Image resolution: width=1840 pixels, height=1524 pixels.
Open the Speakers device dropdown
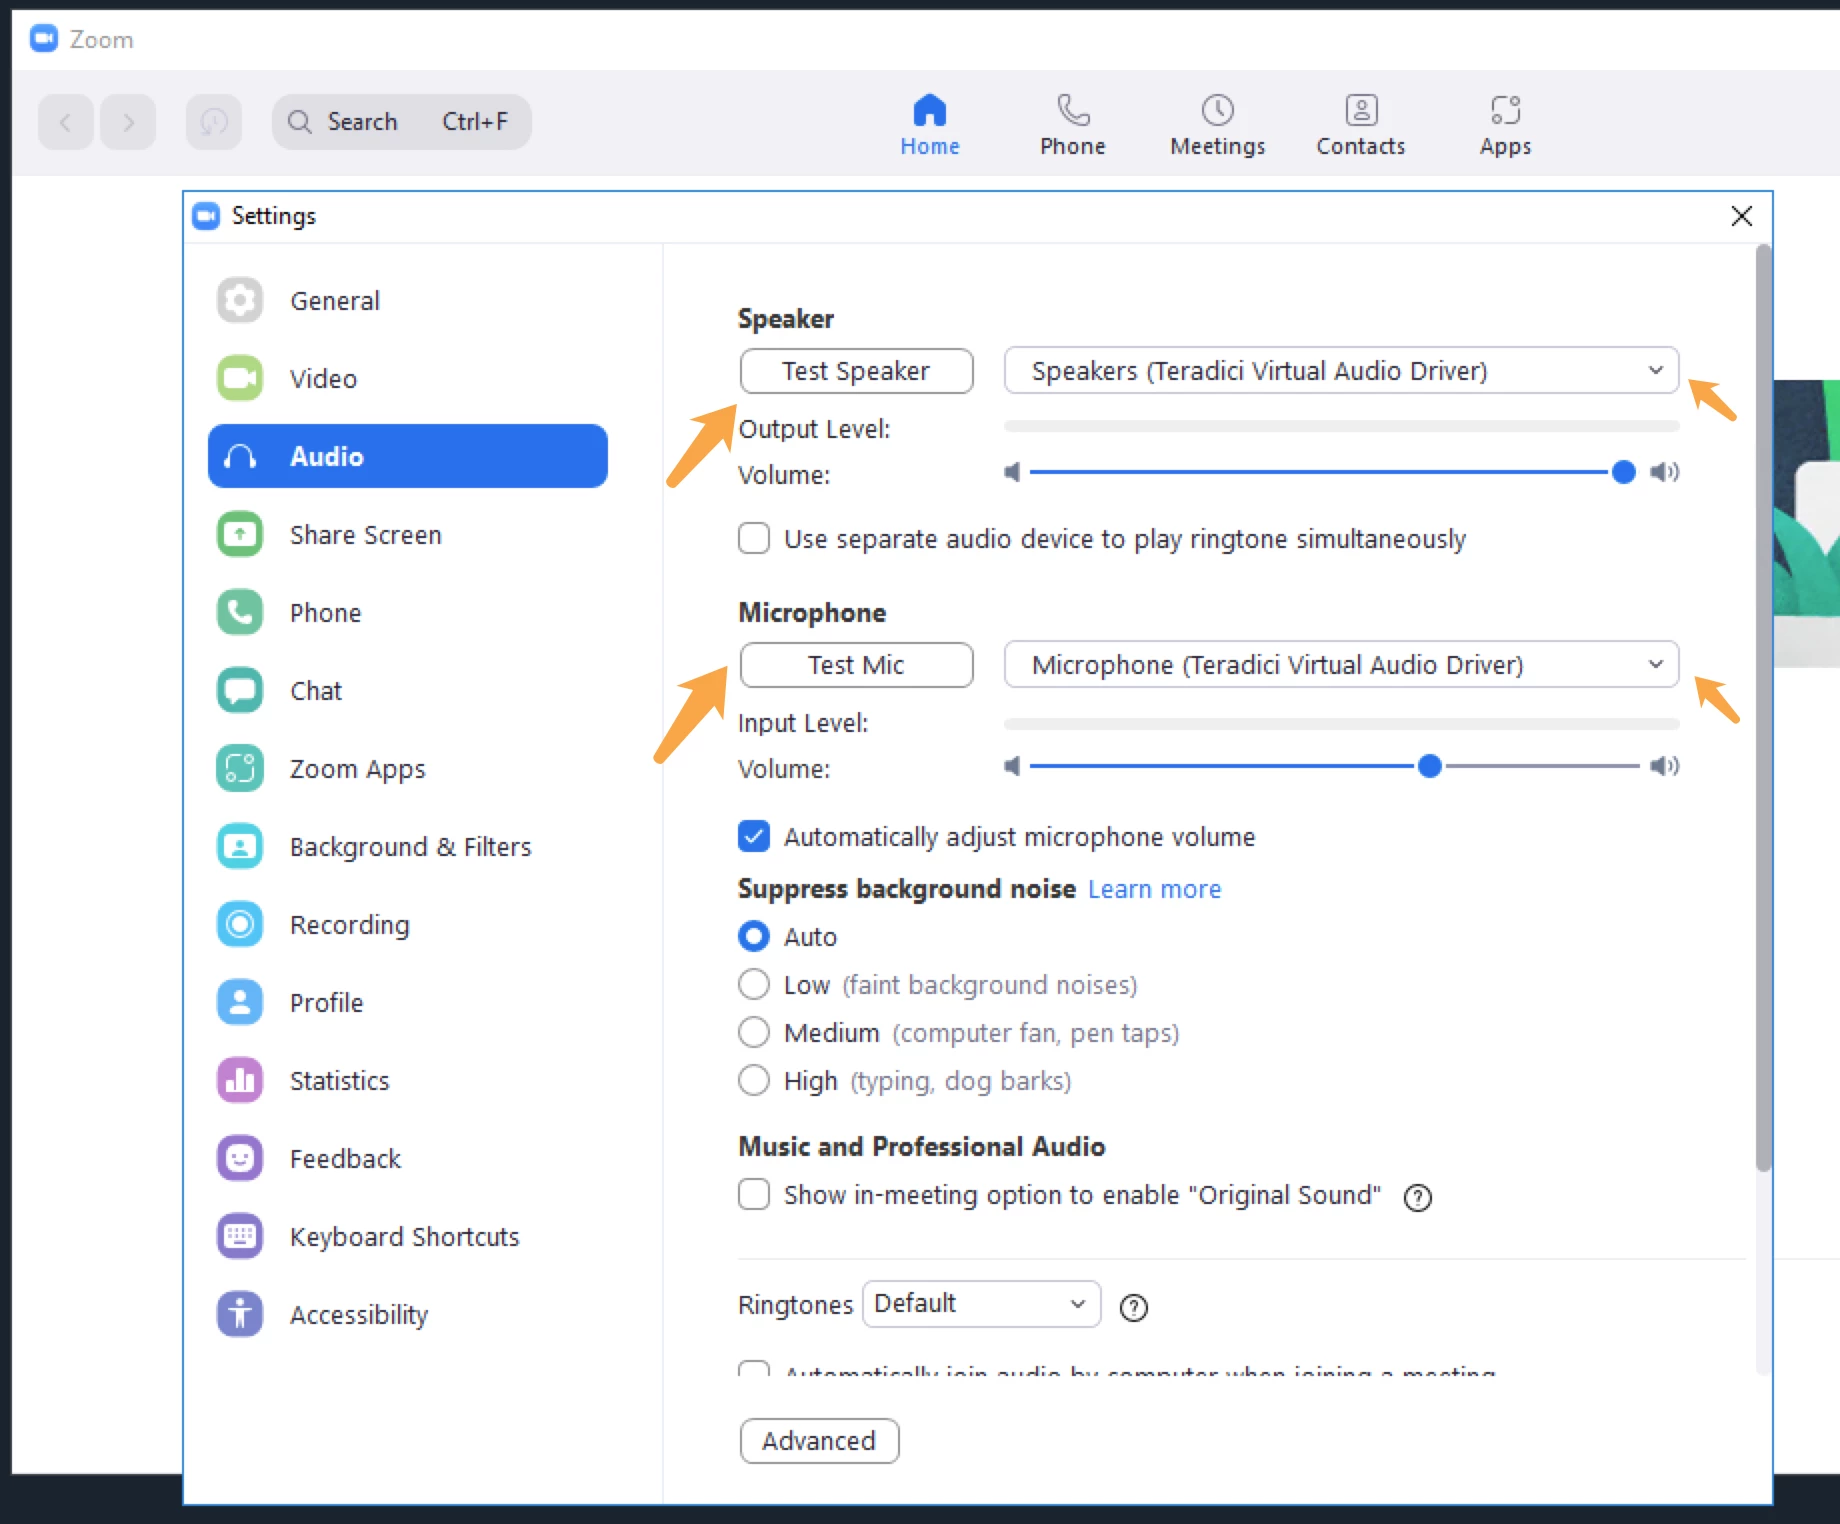click(x=1341, y=371)
